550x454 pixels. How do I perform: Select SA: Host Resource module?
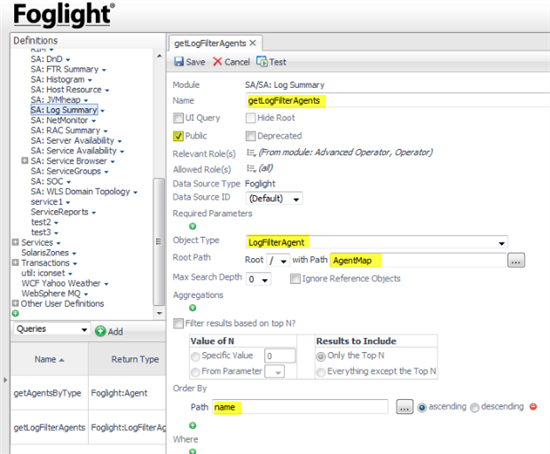coord(66,89)
